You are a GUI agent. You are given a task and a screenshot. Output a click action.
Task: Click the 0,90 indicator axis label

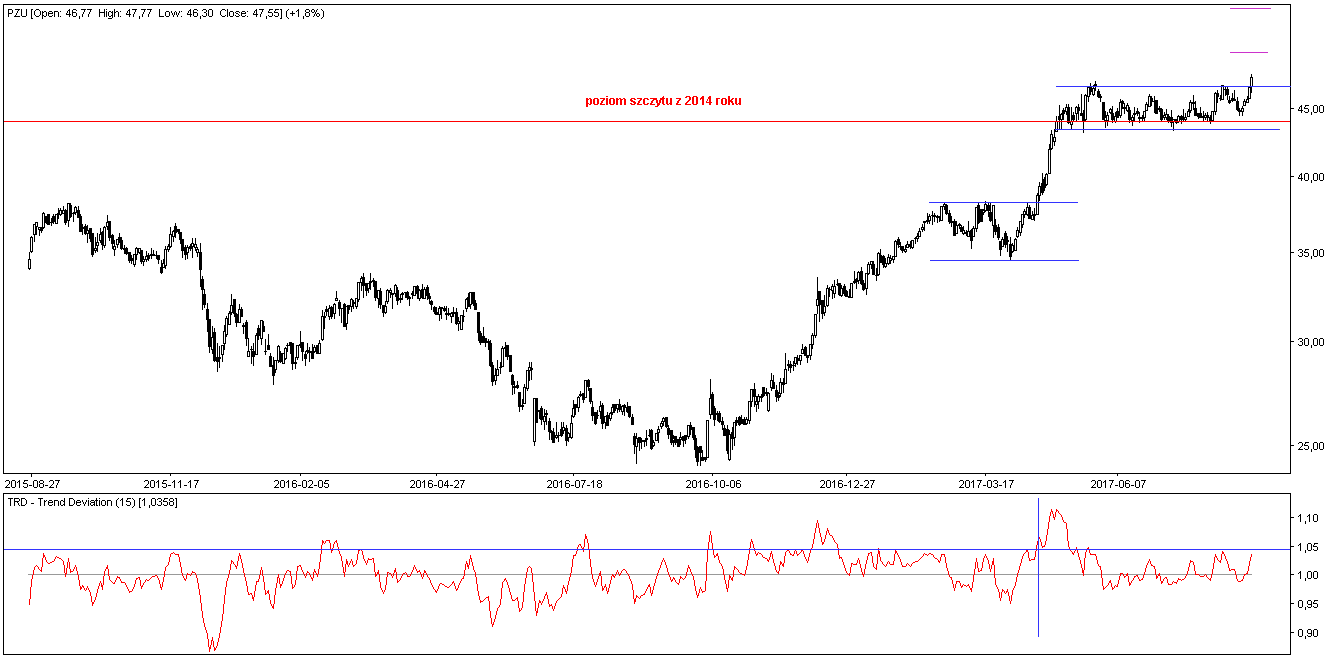(1310, 633)
